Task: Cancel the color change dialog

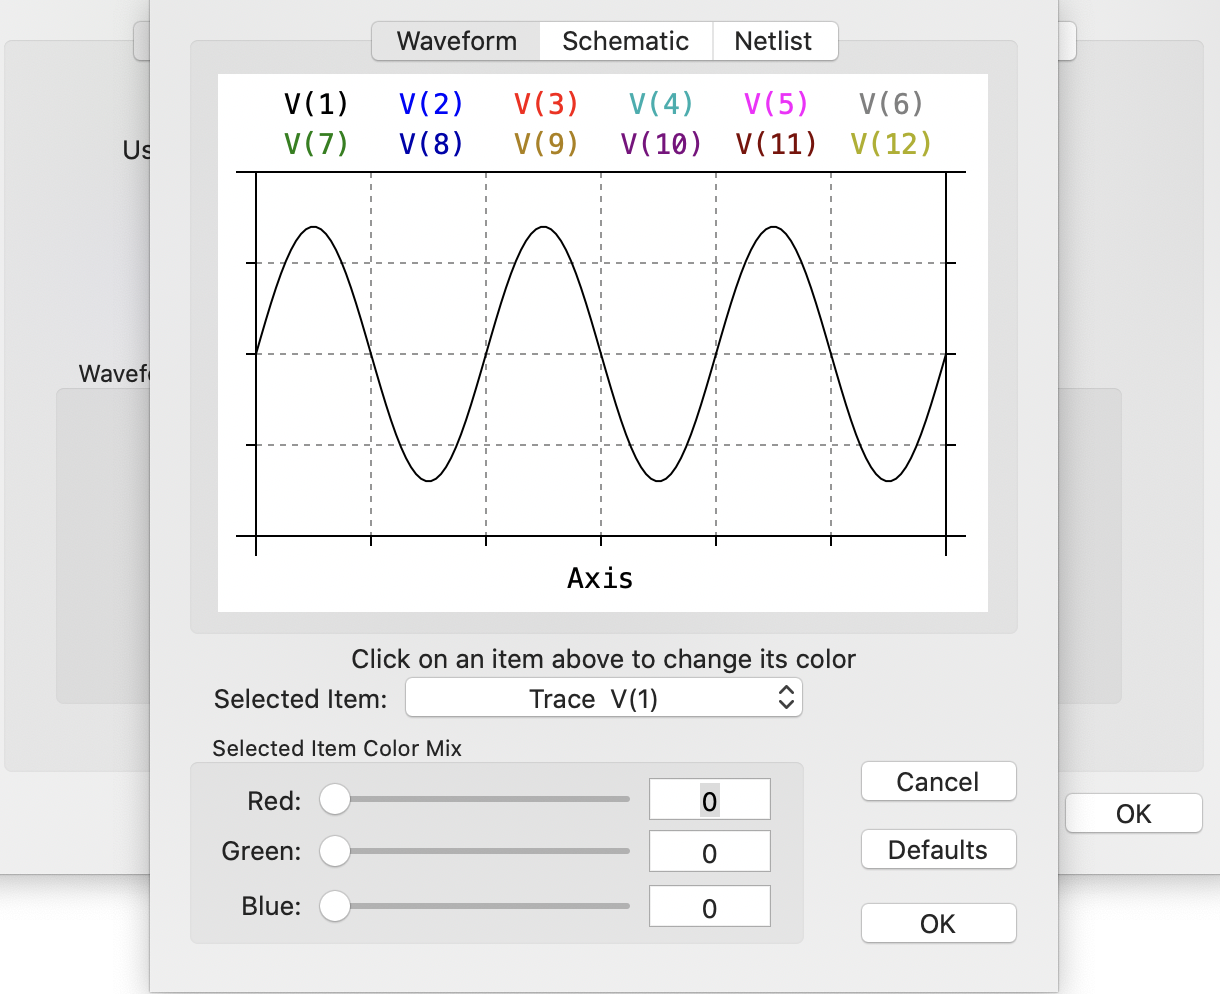Action: point(938,781)
